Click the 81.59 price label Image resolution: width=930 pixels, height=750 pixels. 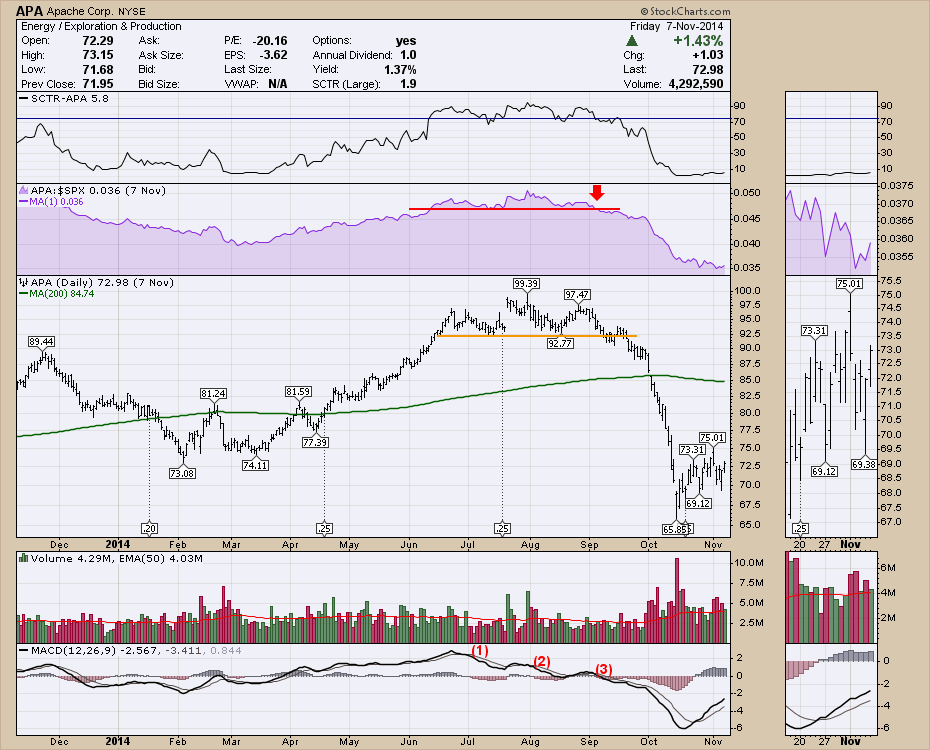298,391
